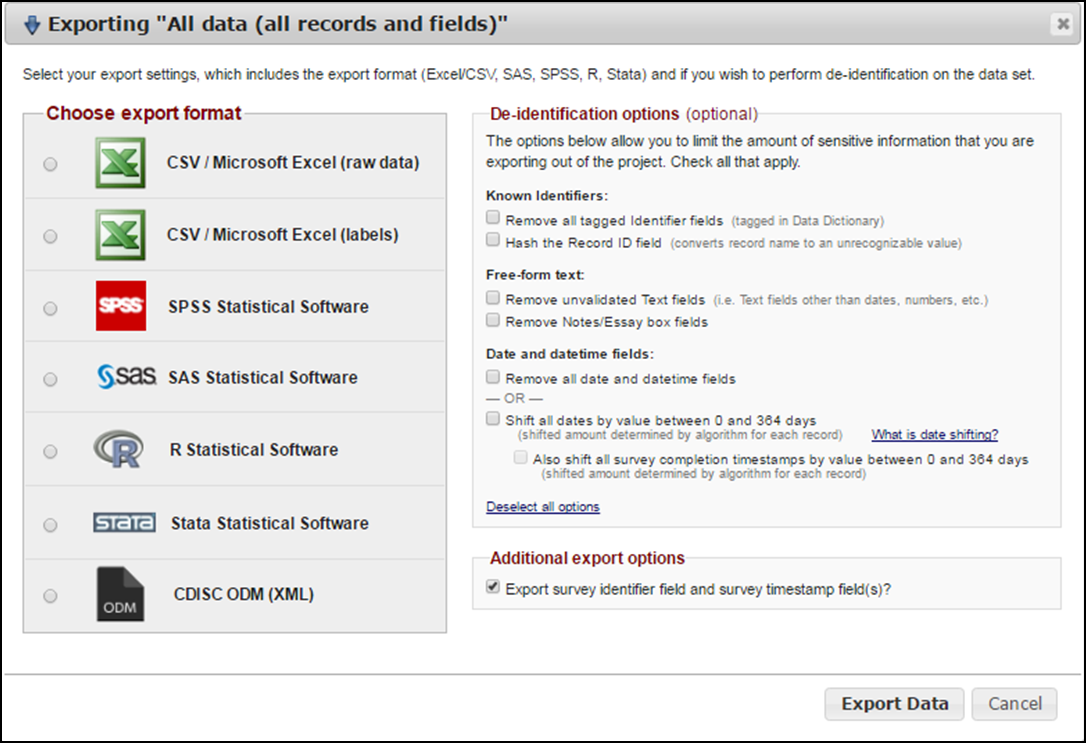Open the "What is date shifting?" link
The height and width of the screenshot is (743, 1086).
(934, 435)
